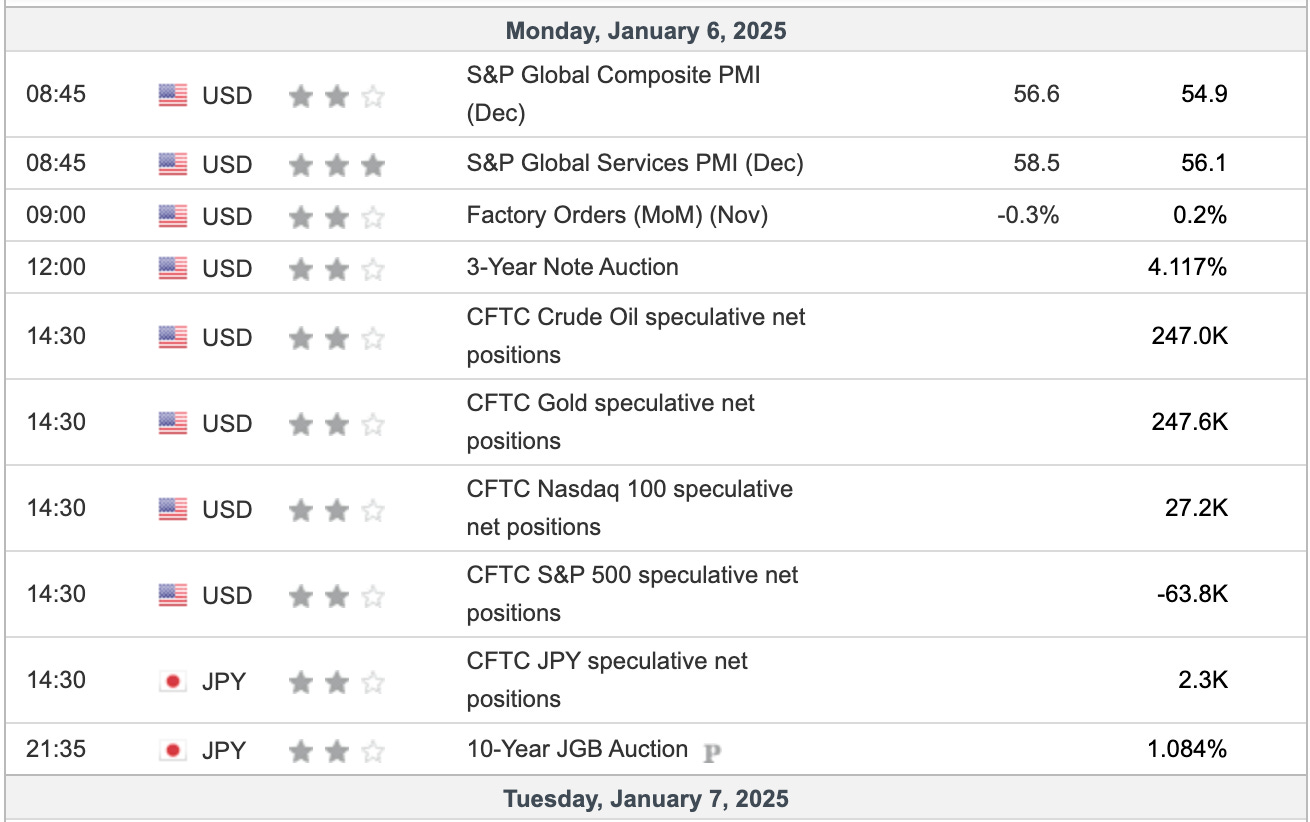Screen dimensions: 1310x822
Task: Click the three-star importance rating for Services PMI
Action: (x=337, y=164)
